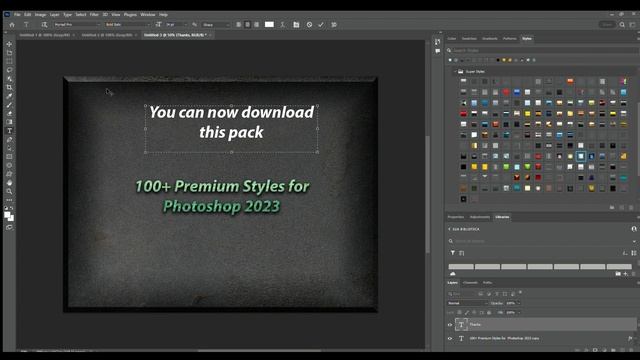This screenshot has width=640, height=360.
Task: Apply the highlighted style thumbnail in Styles
Action: point(581,156)
